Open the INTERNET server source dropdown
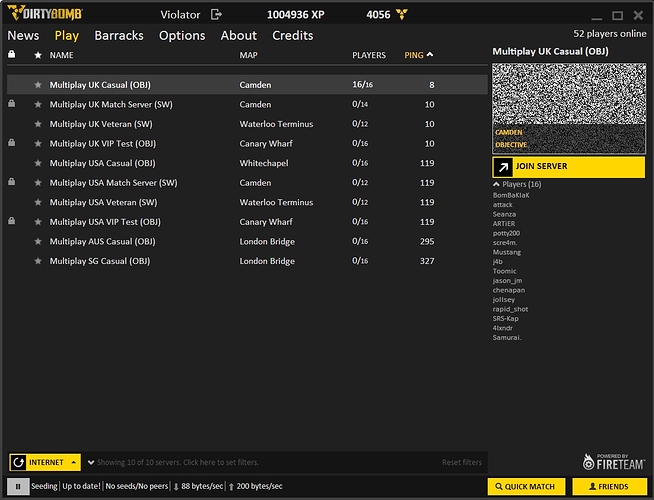Viewport: 654px width, 500px height. click(73, 462)
